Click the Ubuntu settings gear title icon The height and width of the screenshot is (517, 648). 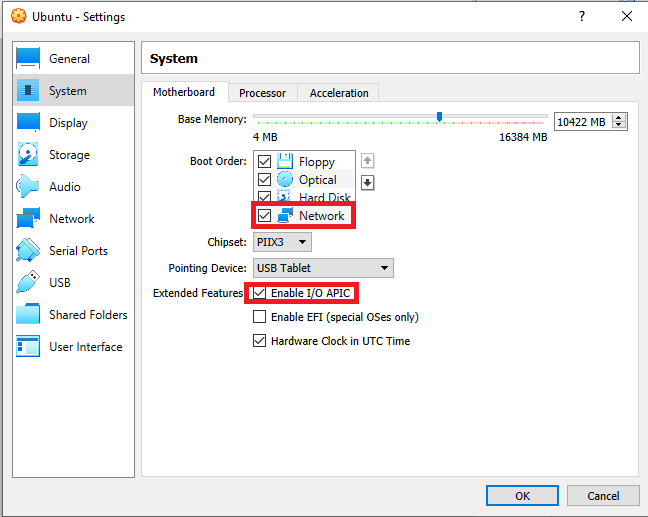tap(18, 17)
